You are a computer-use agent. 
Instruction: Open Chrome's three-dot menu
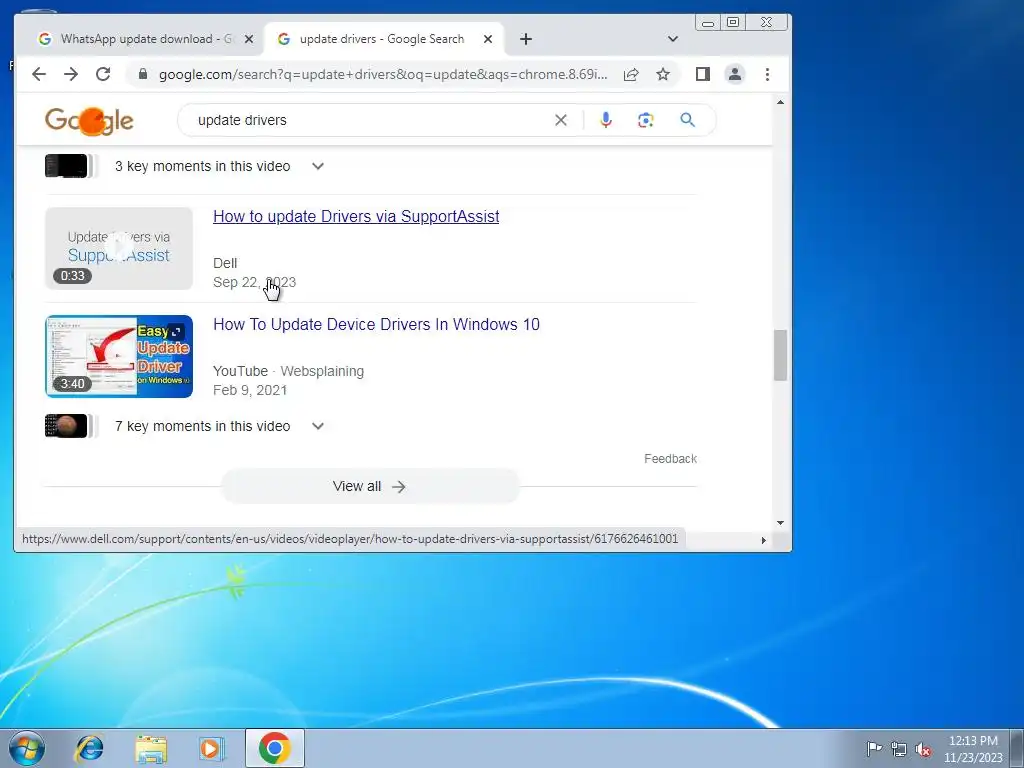[x=767, y=74]
